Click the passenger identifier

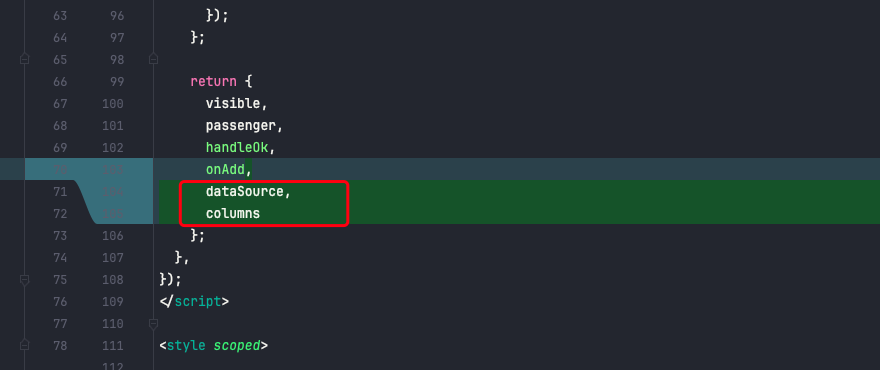[x=241, y=125]
